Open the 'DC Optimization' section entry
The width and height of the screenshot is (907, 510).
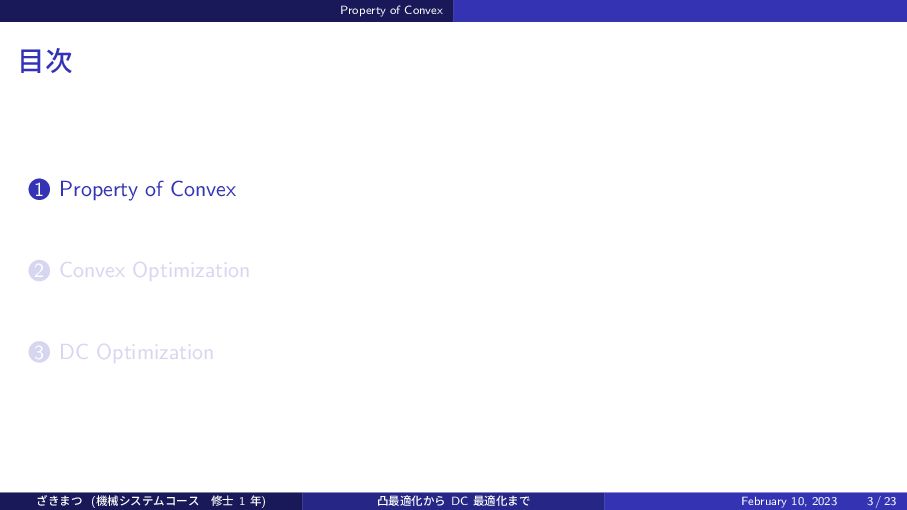click(137, 352)
